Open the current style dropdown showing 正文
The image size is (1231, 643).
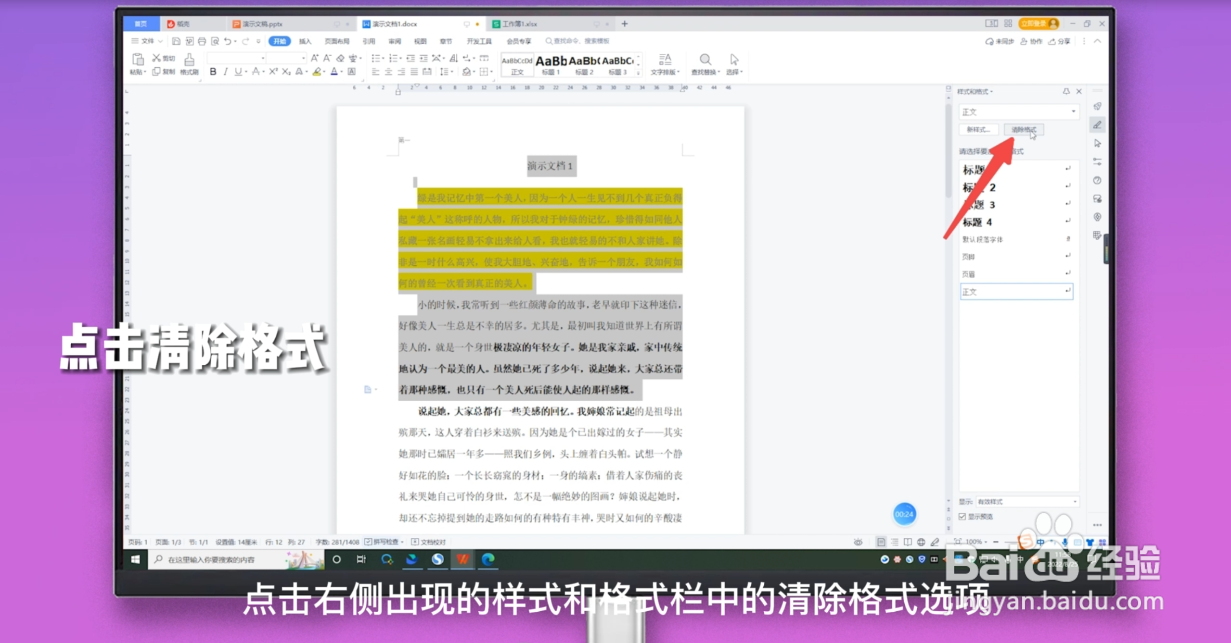coord(1018,111)
